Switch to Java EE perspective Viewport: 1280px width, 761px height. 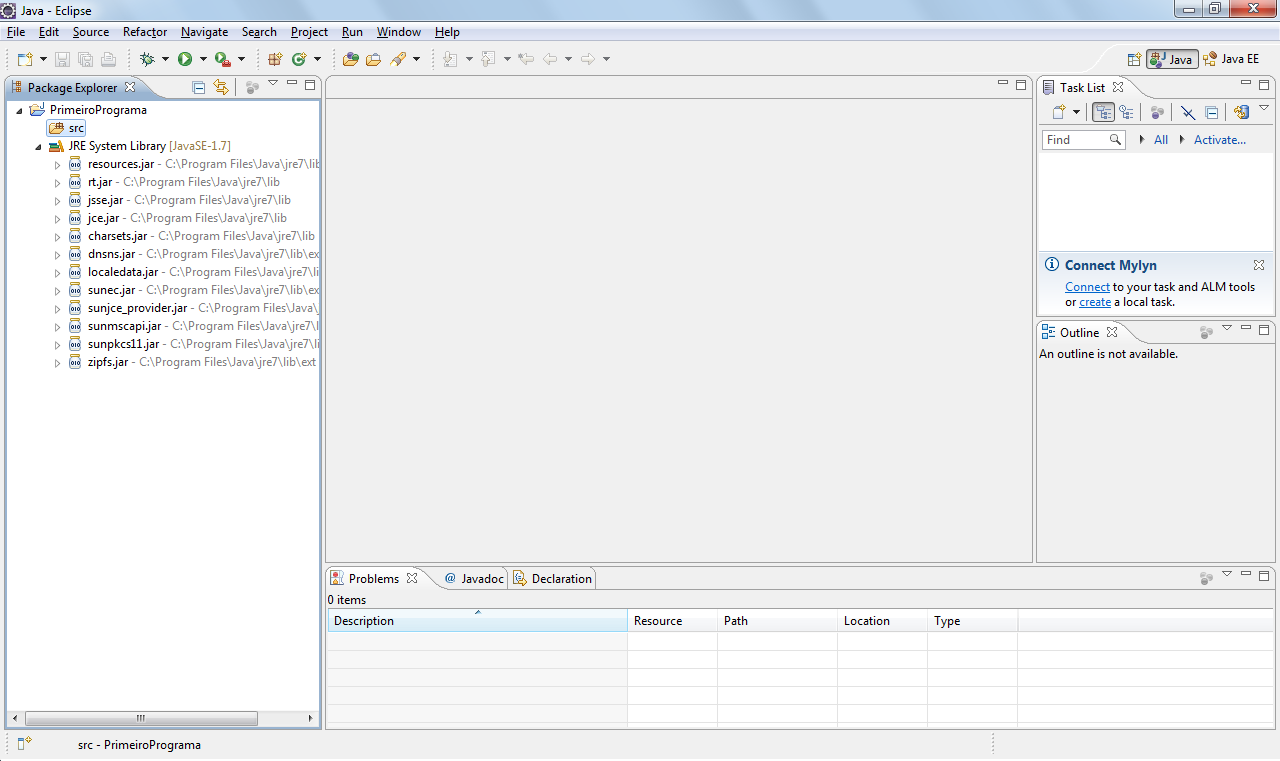click(x=1232, y=59)
